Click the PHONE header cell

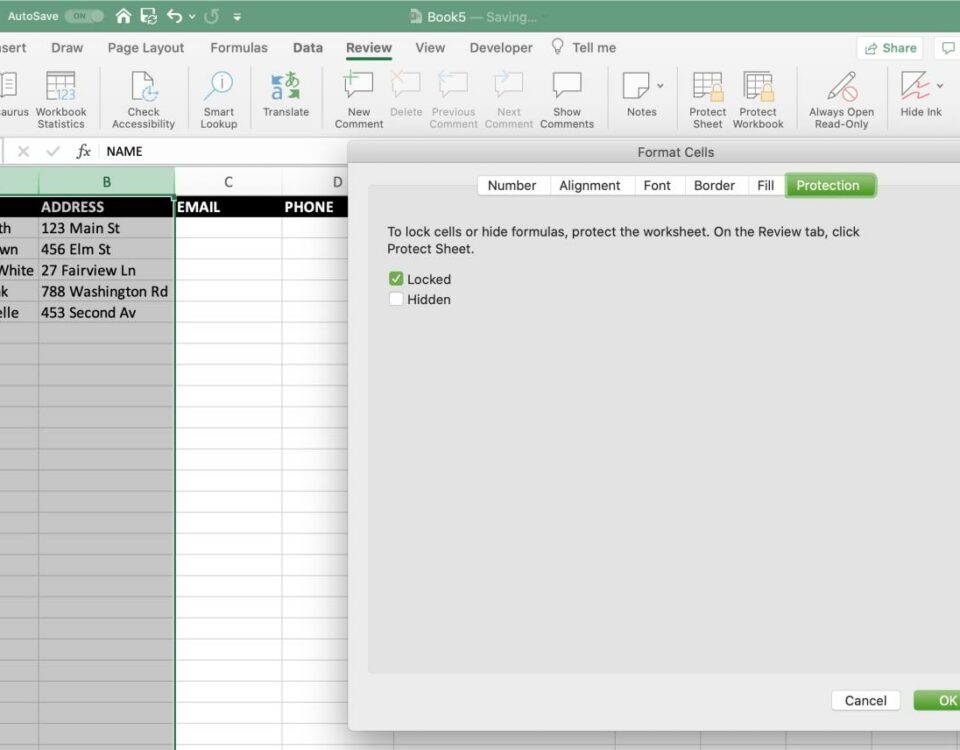pos(315,207)
